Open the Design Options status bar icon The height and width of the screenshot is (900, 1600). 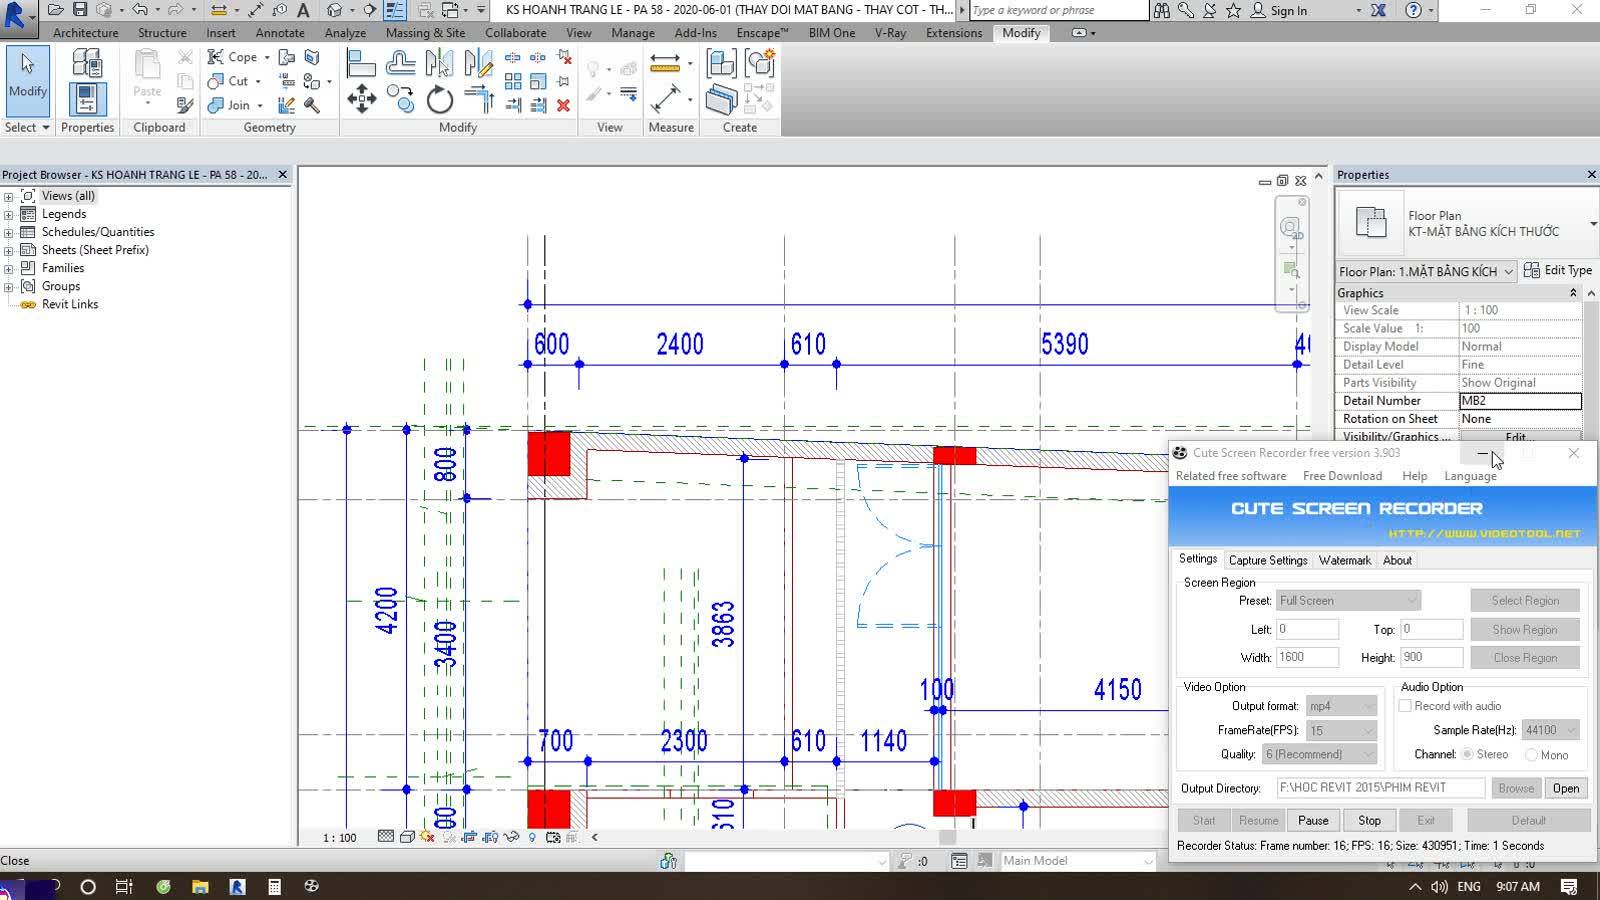click(x=959, y=861)
